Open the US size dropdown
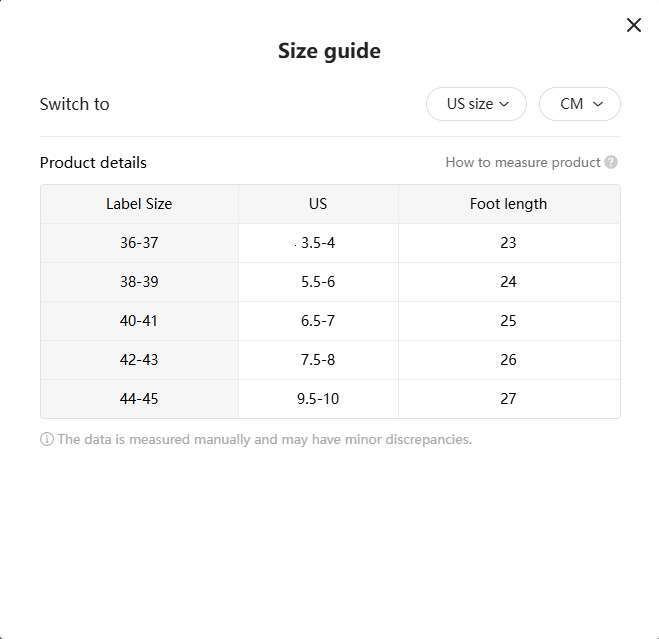The height and width of the screenshot is (639, 659). pos(476,104)
